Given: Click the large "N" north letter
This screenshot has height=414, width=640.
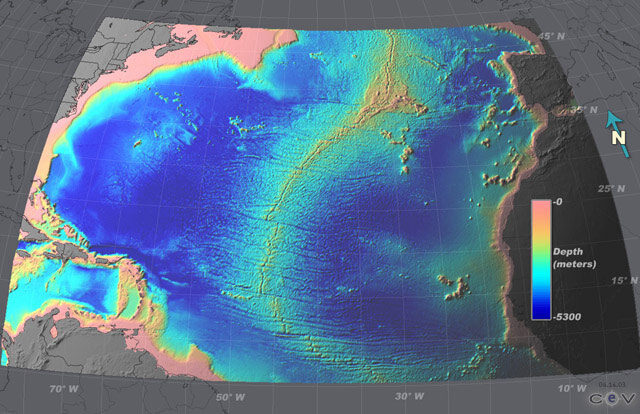Looking at the screenshot, I should pyautogui.click(x=618, y=138).
